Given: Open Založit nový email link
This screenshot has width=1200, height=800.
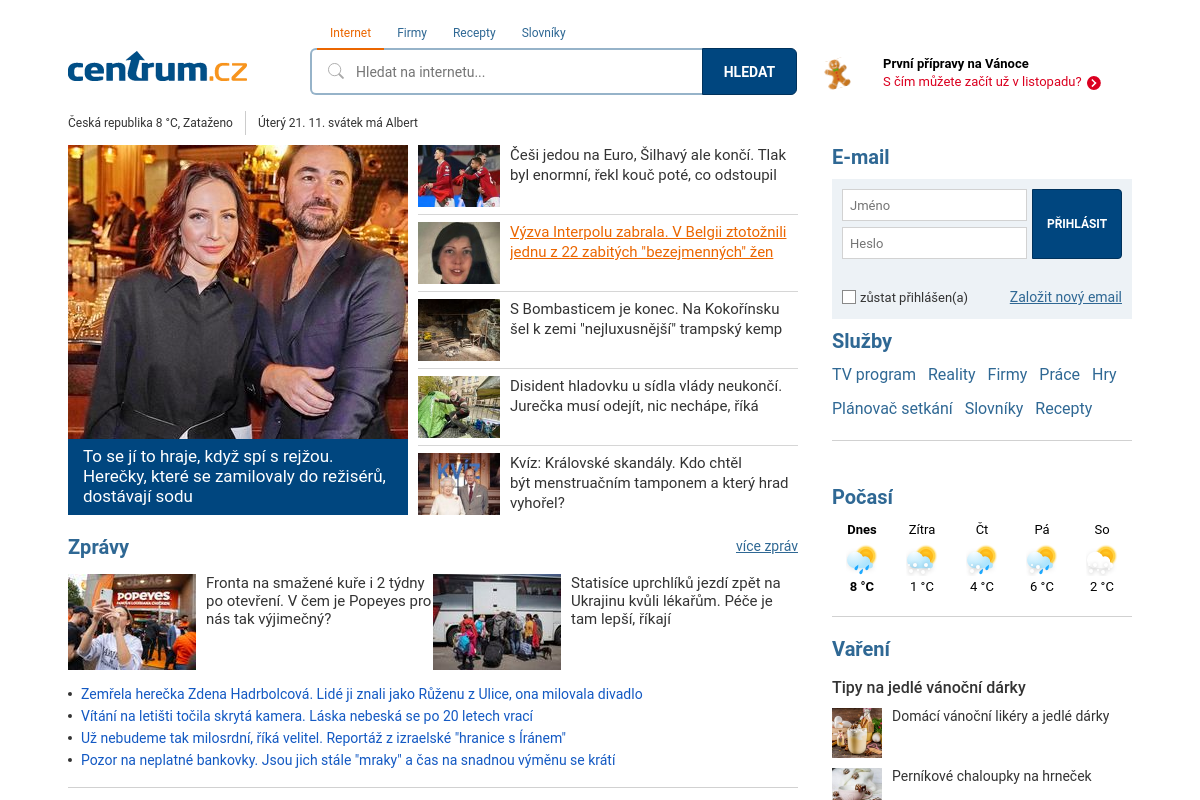Looking at the screenshot, I should 1065,297.
